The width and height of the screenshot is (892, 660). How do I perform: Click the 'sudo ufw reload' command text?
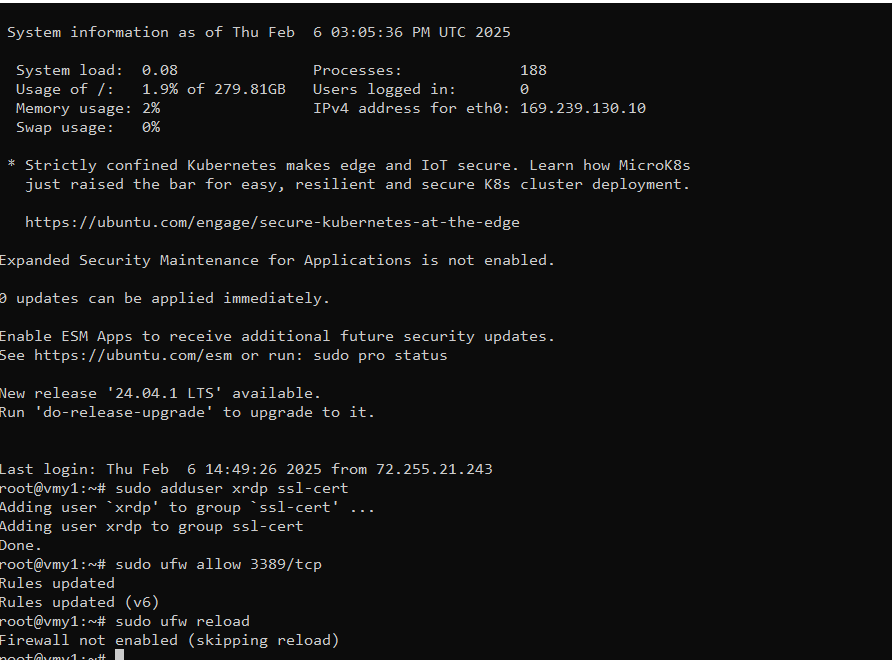[183, 621]
